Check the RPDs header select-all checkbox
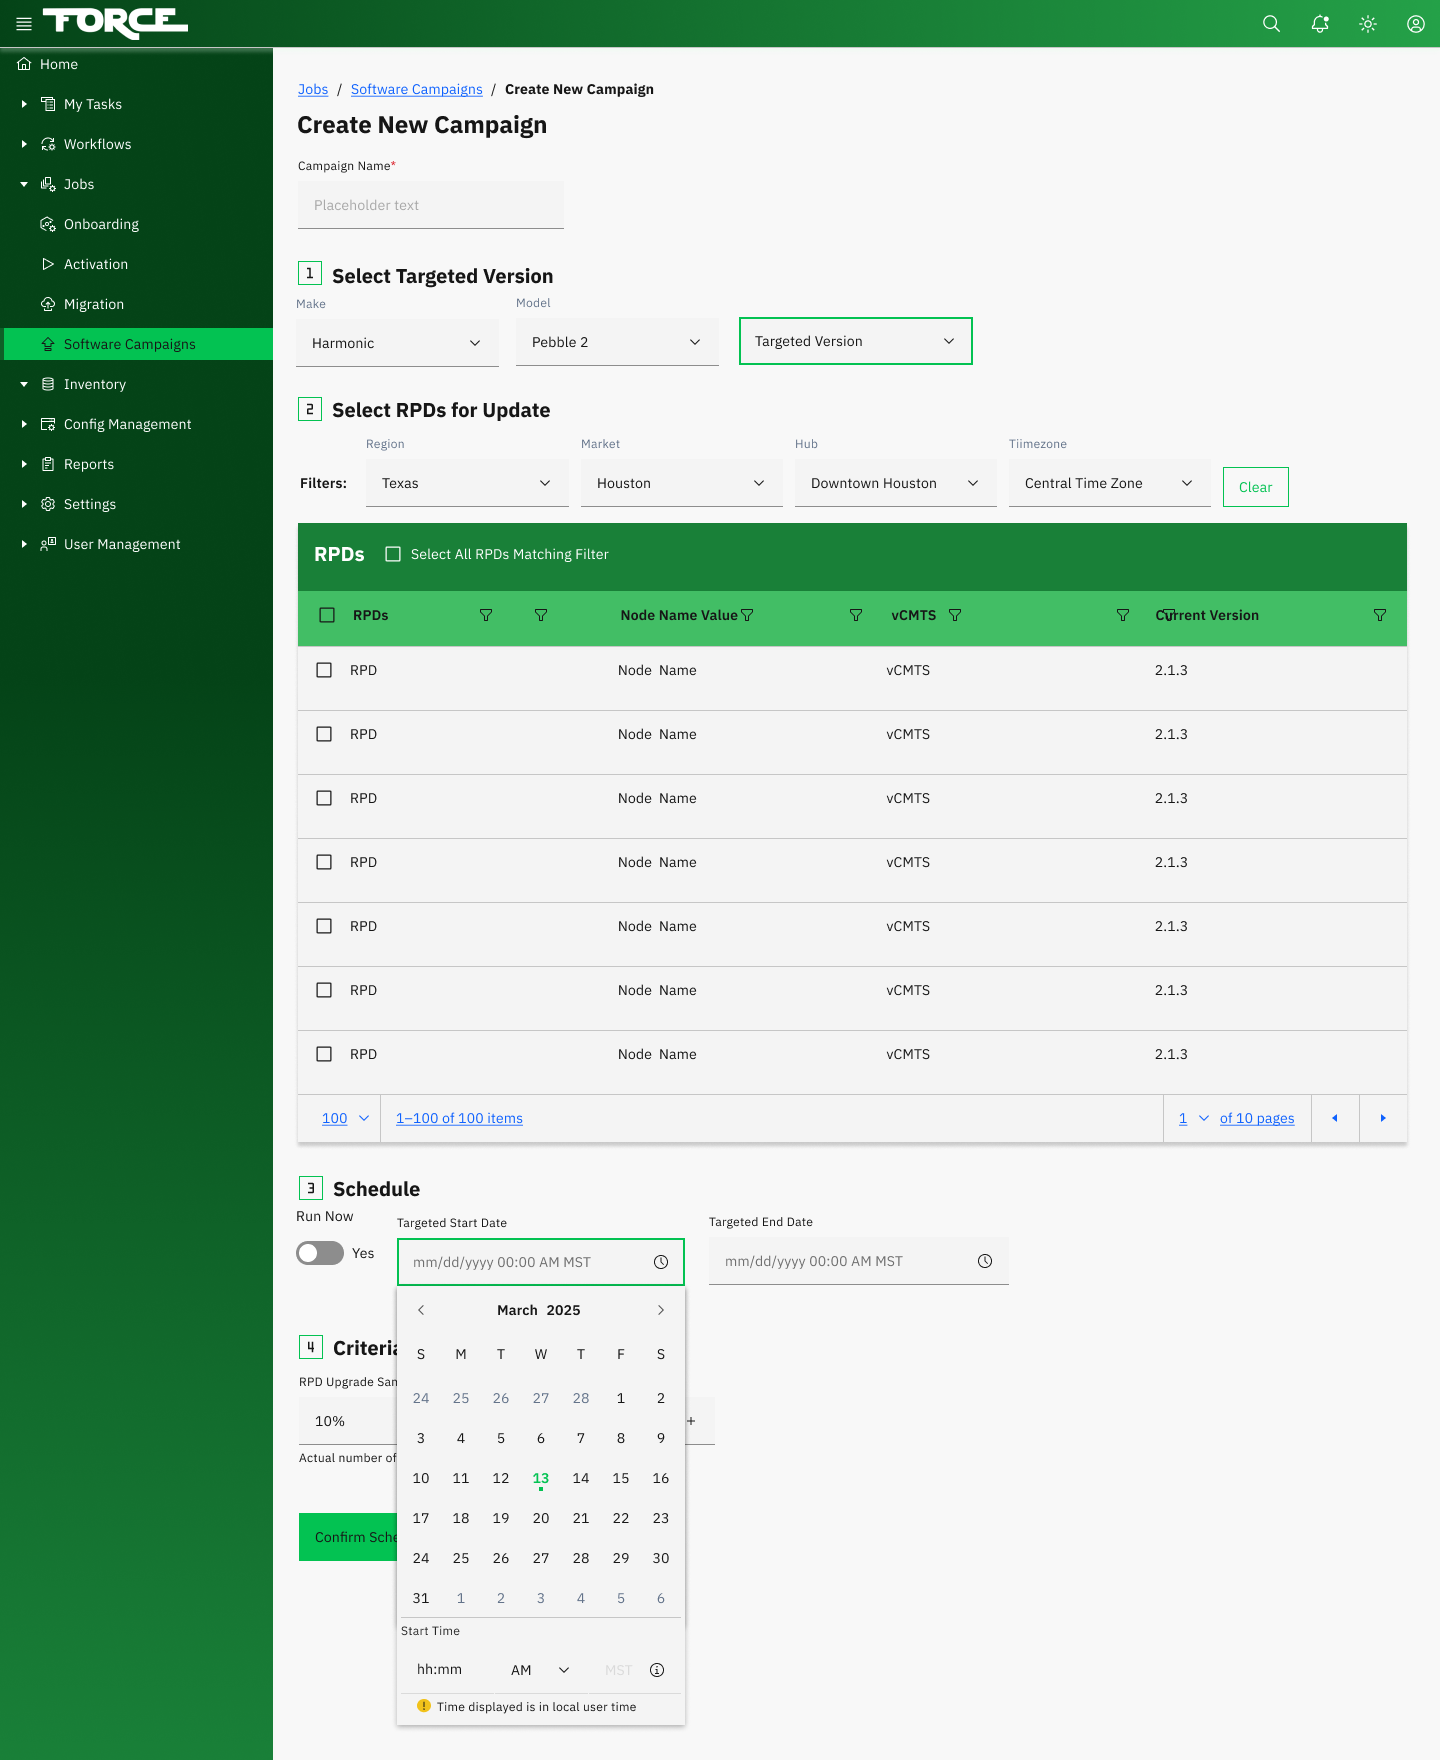The height and width of the screenshot is (1760, 1440). click(327, 615)
